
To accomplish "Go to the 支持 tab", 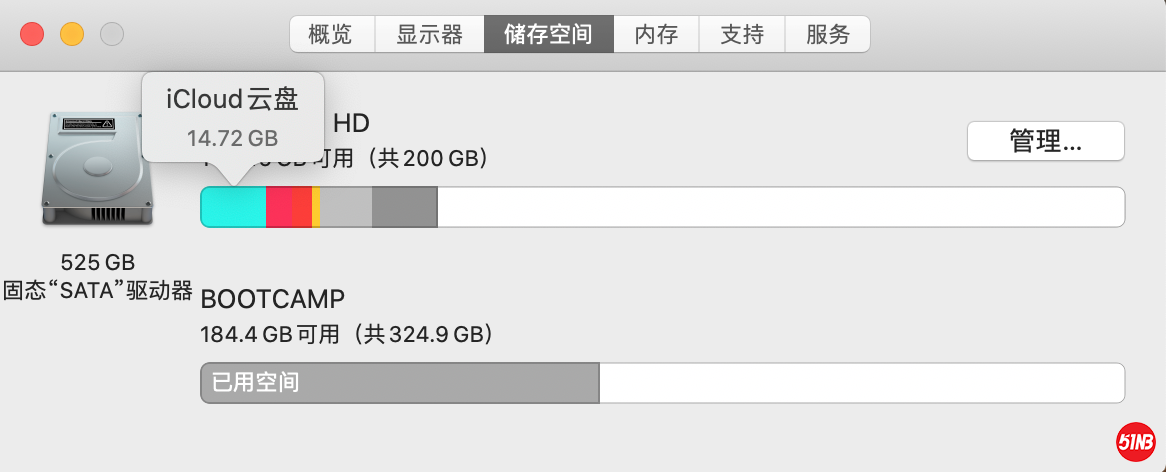I will tap(742, 35).
